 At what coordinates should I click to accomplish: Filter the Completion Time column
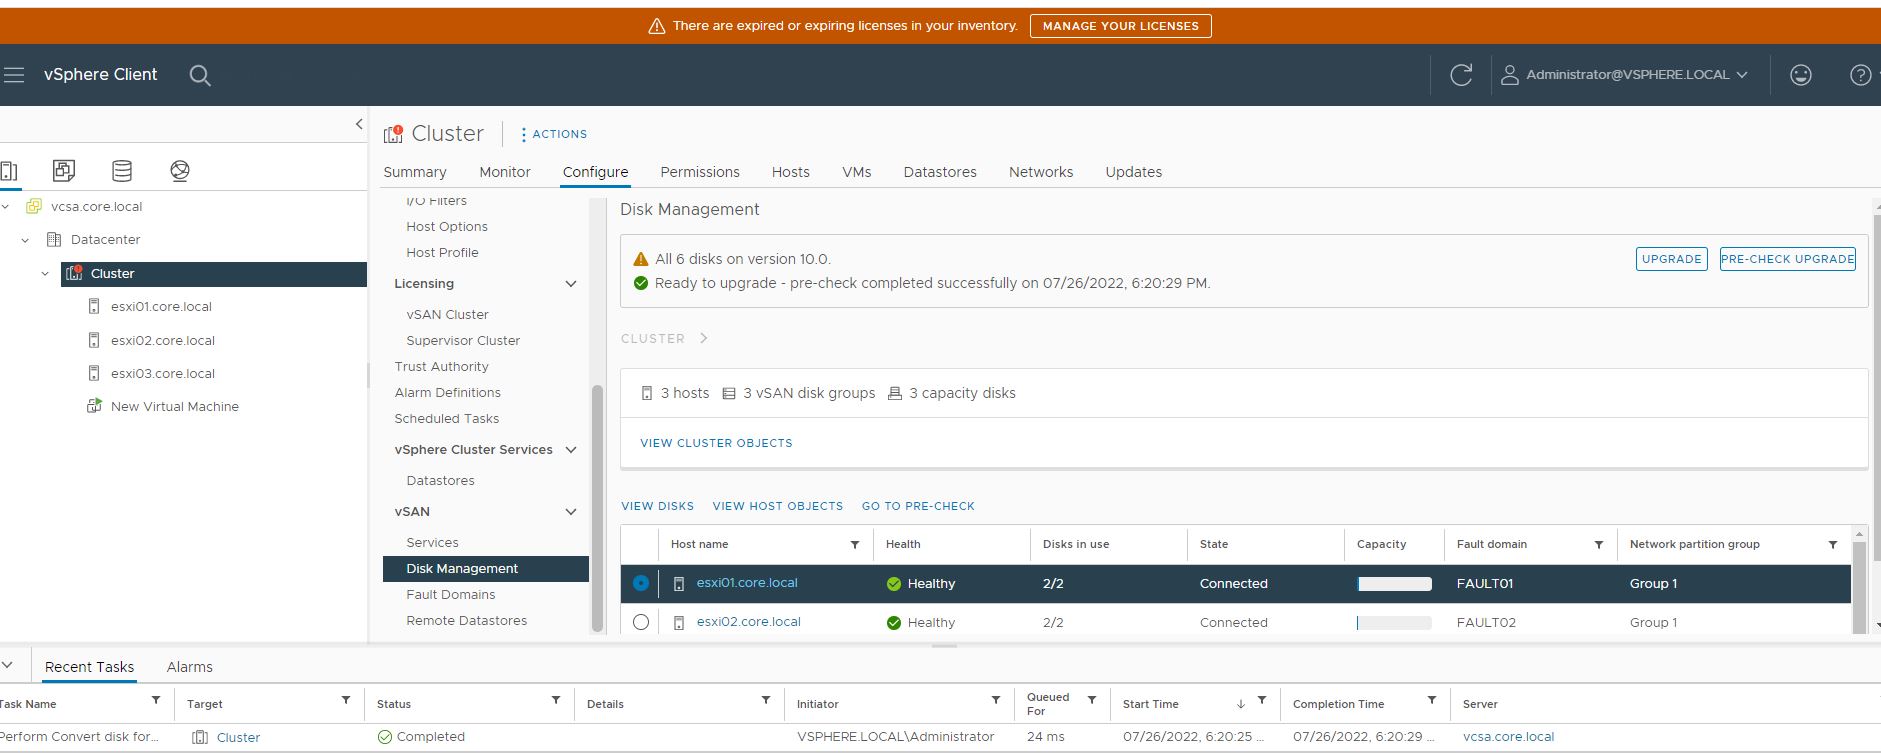(x=1432, y=700)
